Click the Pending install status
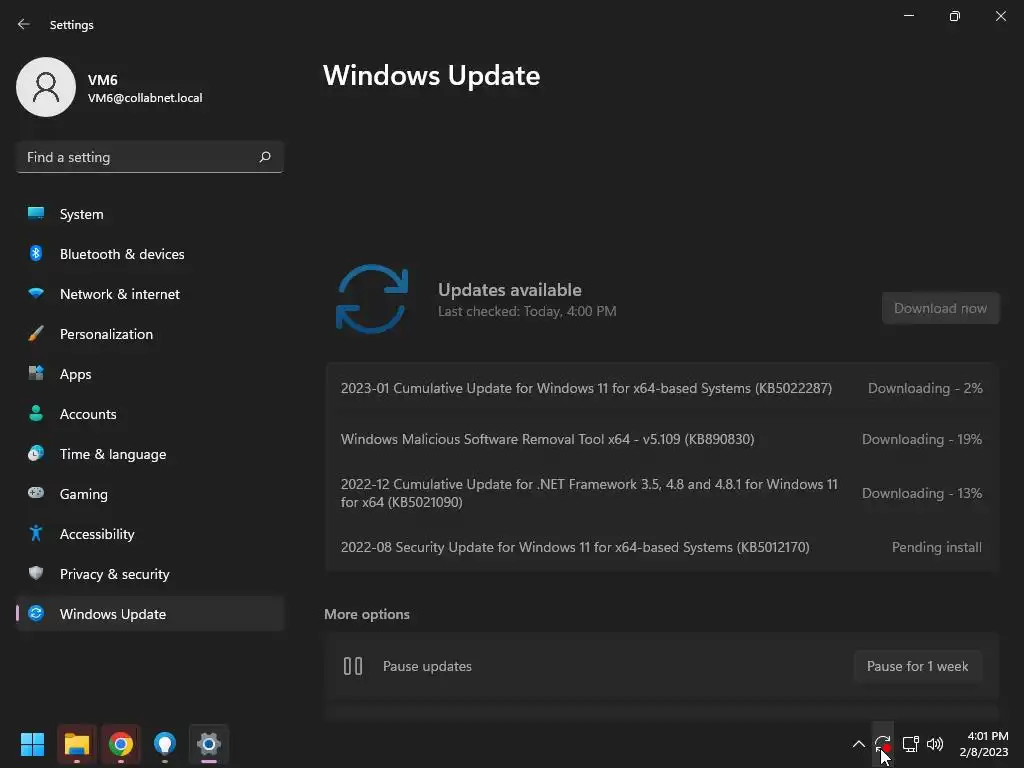 click(x=936, y=547)
